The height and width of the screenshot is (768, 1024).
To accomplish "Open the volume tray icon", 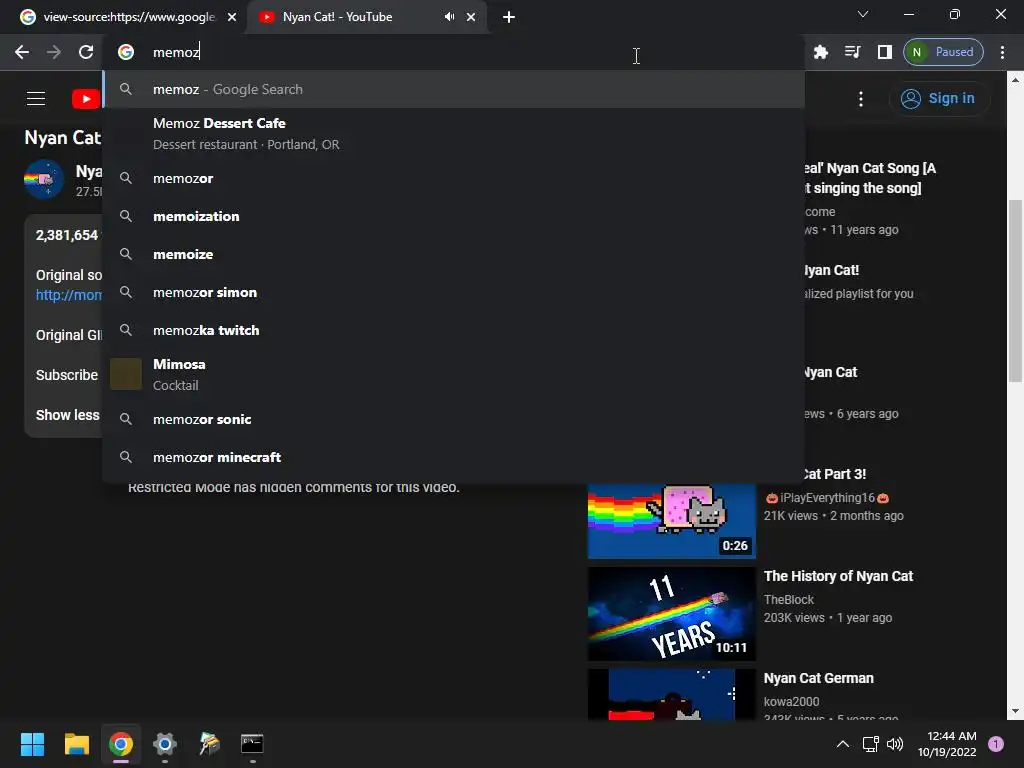I will coord(895,744).
